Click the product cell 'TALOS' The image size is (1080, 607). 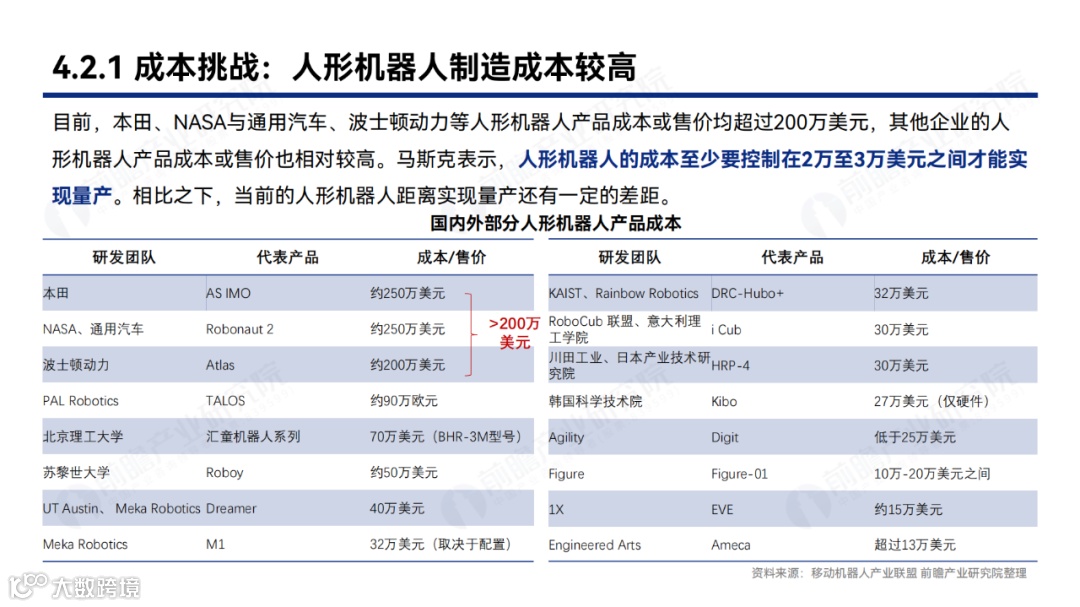coord(225,401)
